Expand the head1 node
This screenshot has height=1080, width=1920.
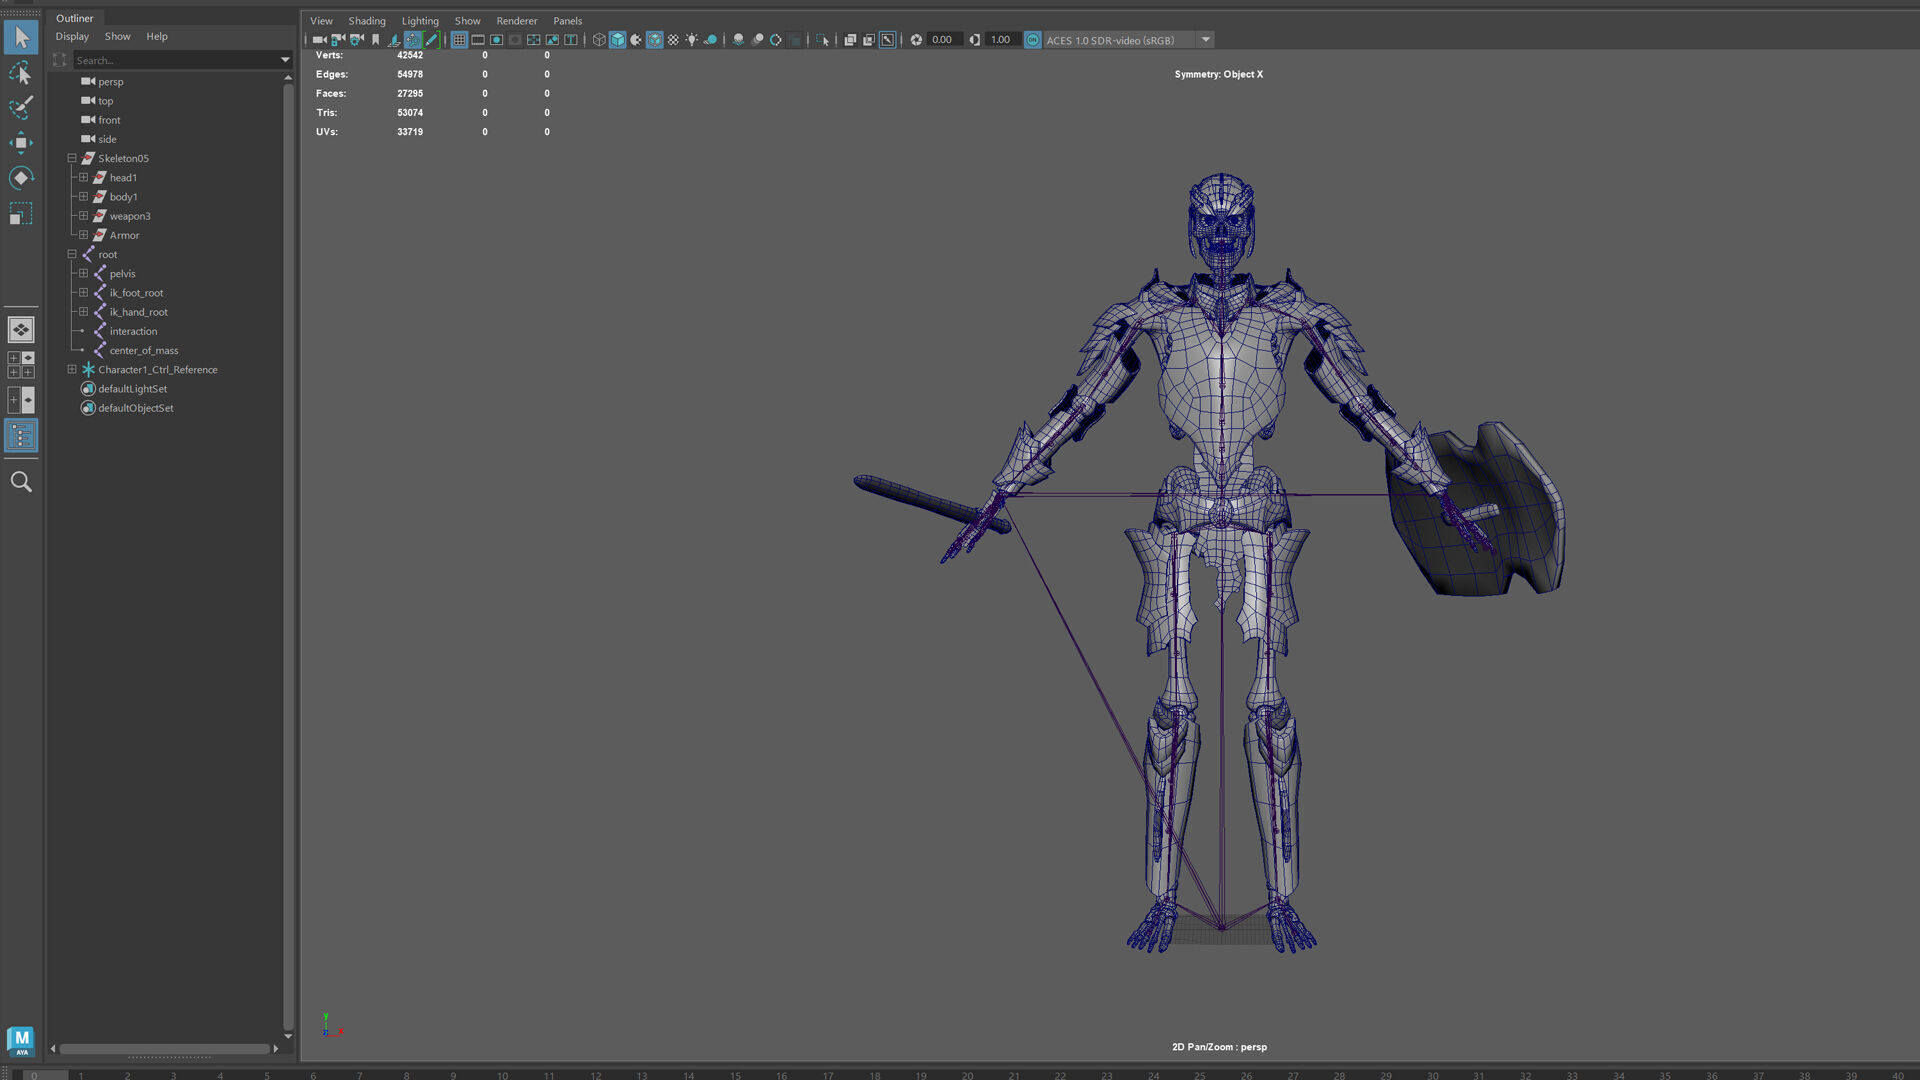[84, 177]
